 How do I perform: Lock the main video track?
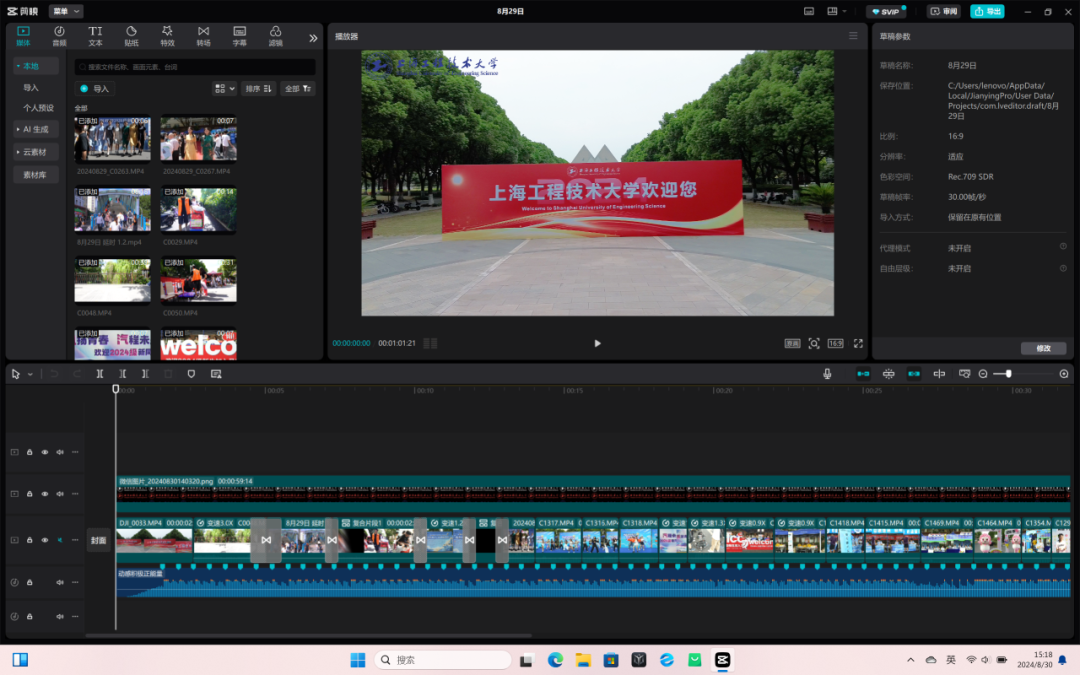click(x=30, y=541)
